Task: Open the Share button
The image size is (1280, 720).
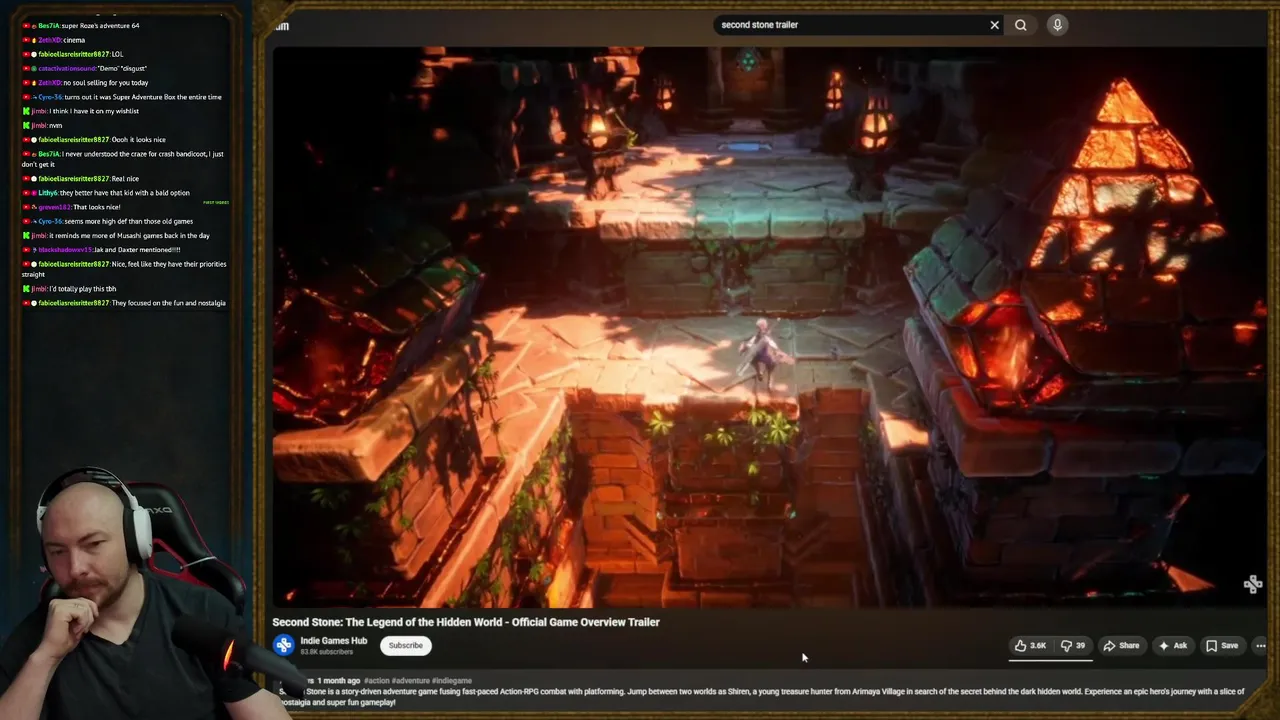Action: pyautogui.click(x=1121, y=646)
